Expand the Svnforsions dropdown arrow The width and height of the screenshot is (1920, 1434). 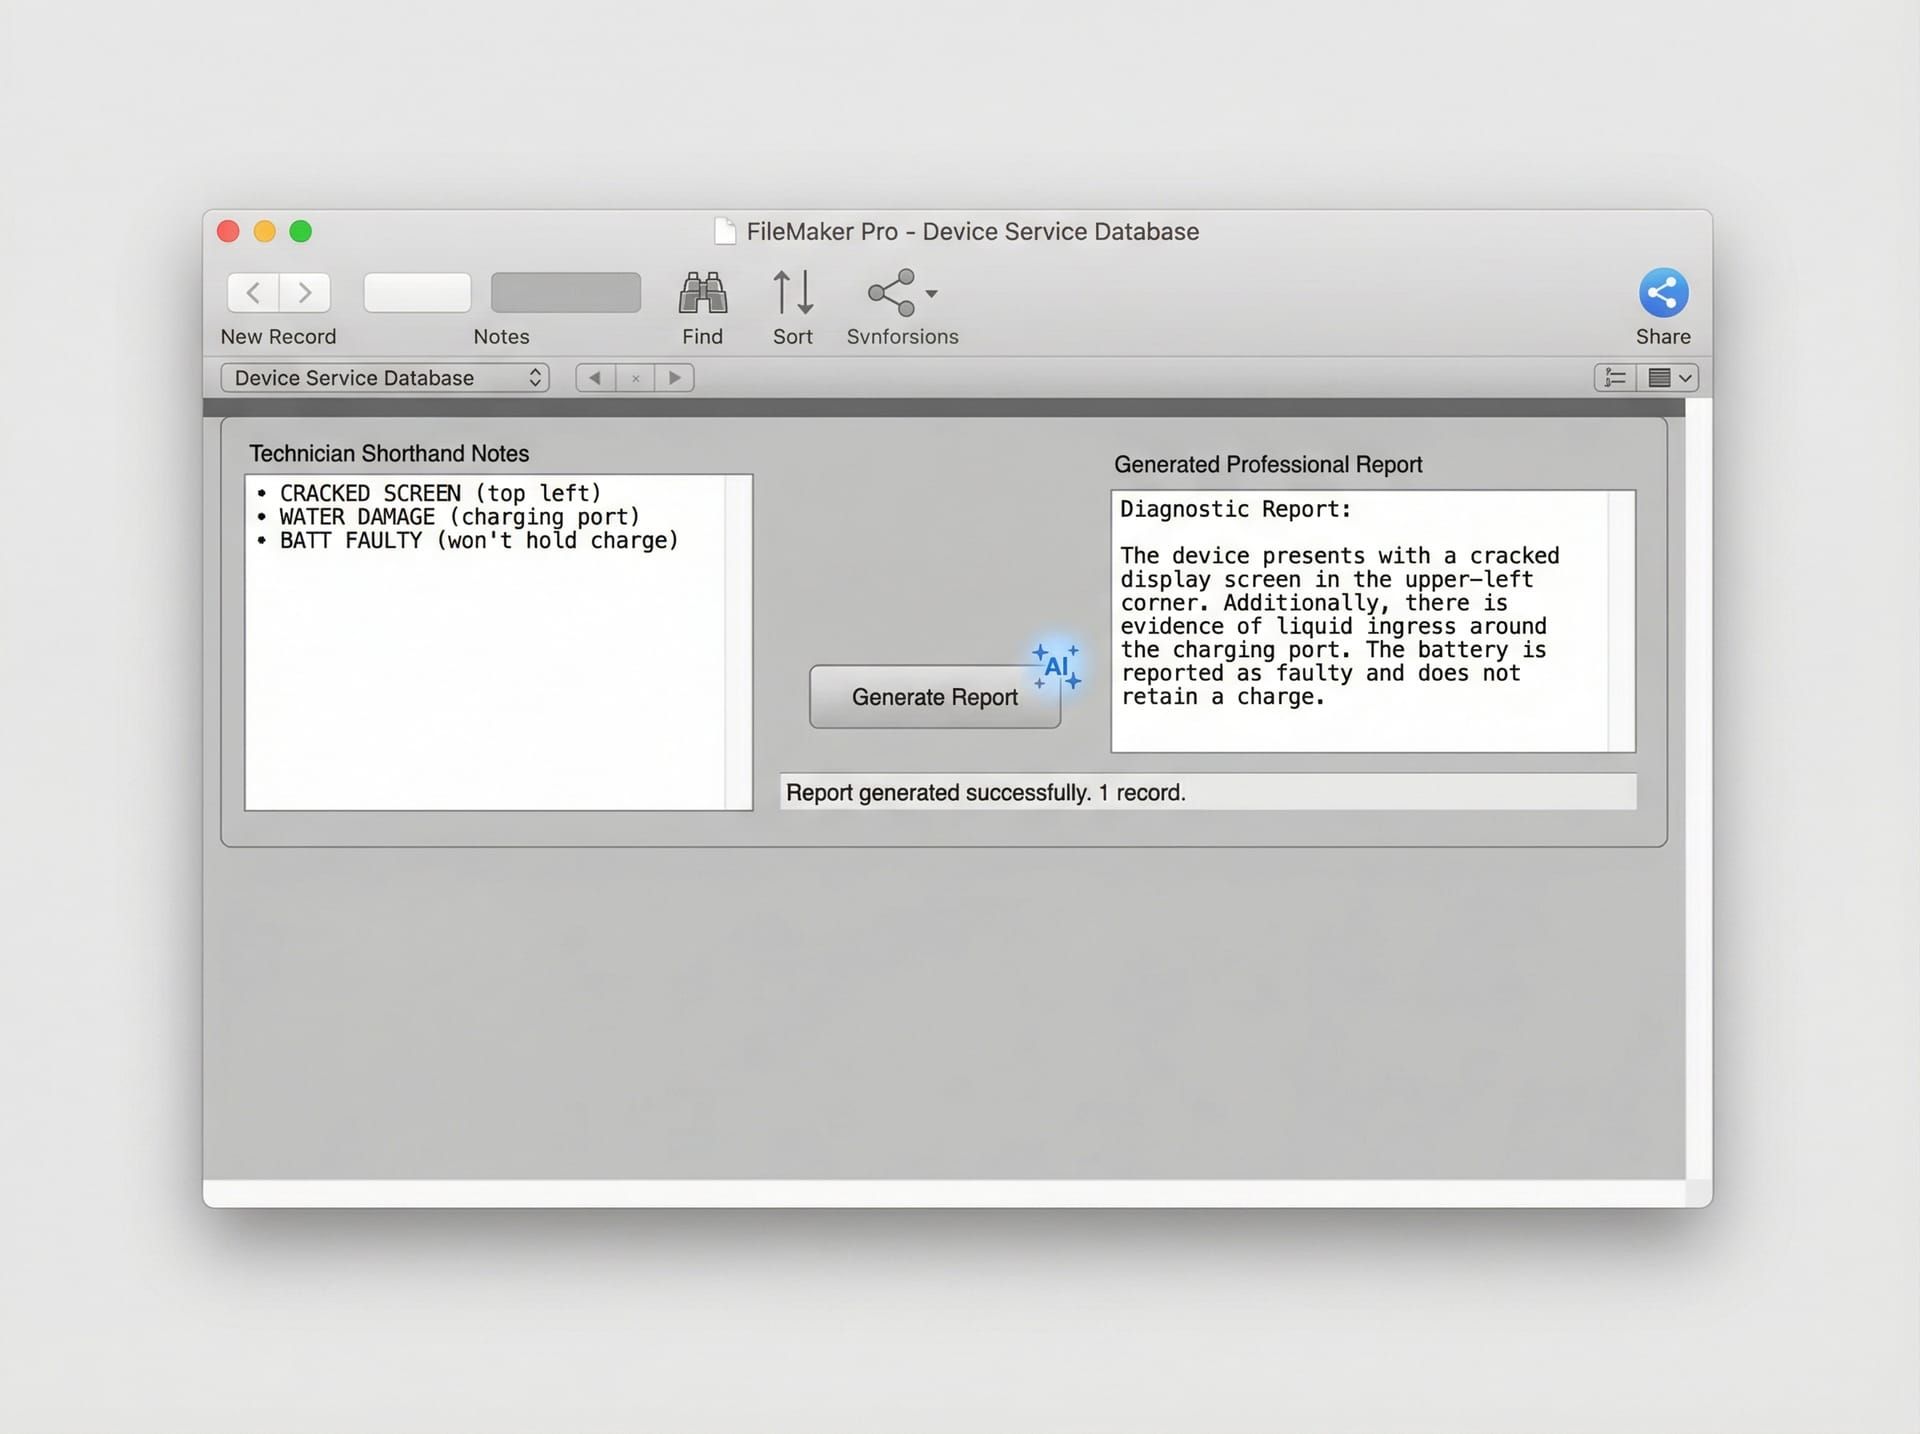pos(932,294)
